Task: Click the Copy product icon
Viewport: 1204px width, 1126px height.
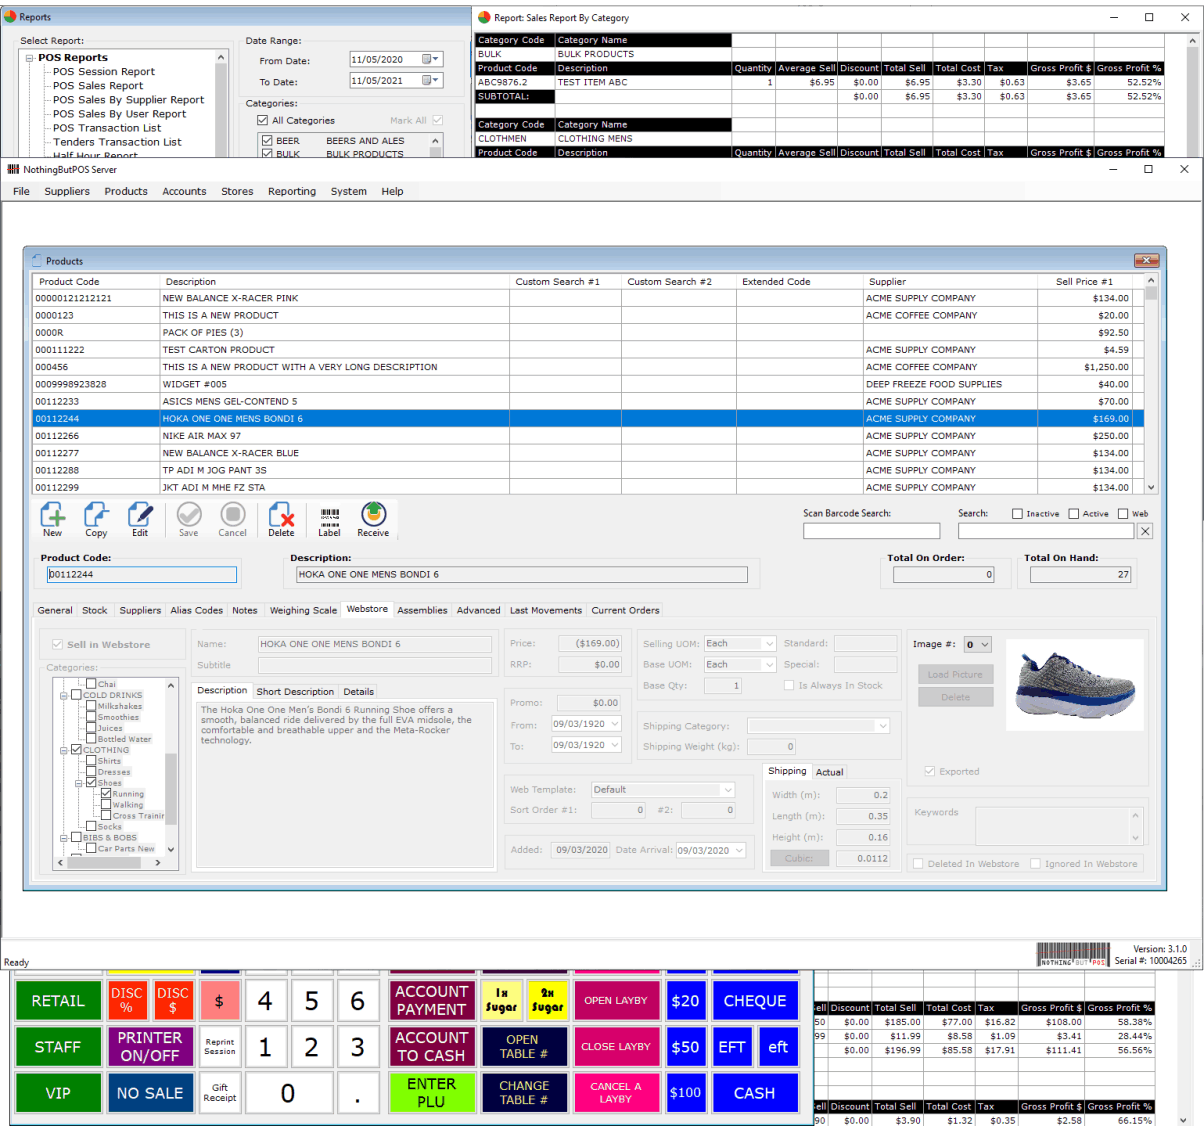Action: (x=96, y=516)
